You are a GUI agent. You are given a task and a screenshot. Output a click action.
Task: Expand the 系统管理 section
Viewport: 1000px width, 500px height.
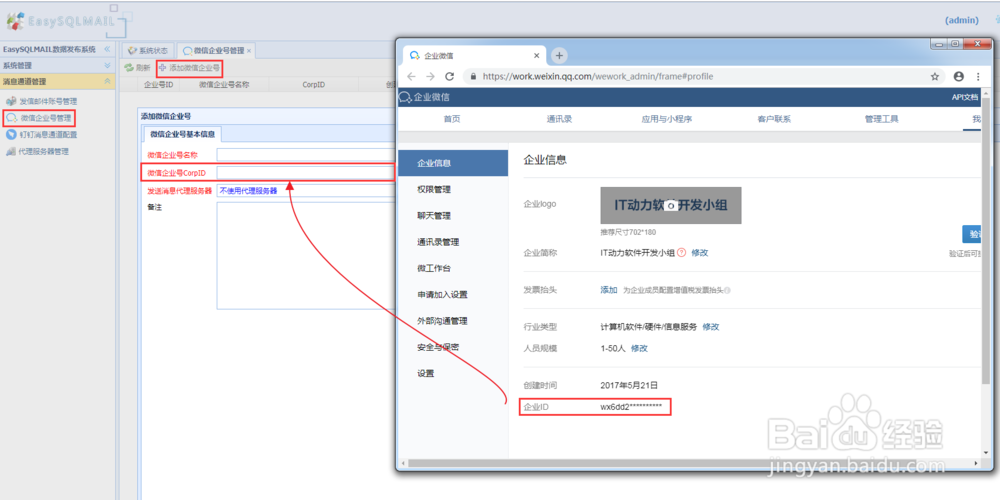(107, 65)
